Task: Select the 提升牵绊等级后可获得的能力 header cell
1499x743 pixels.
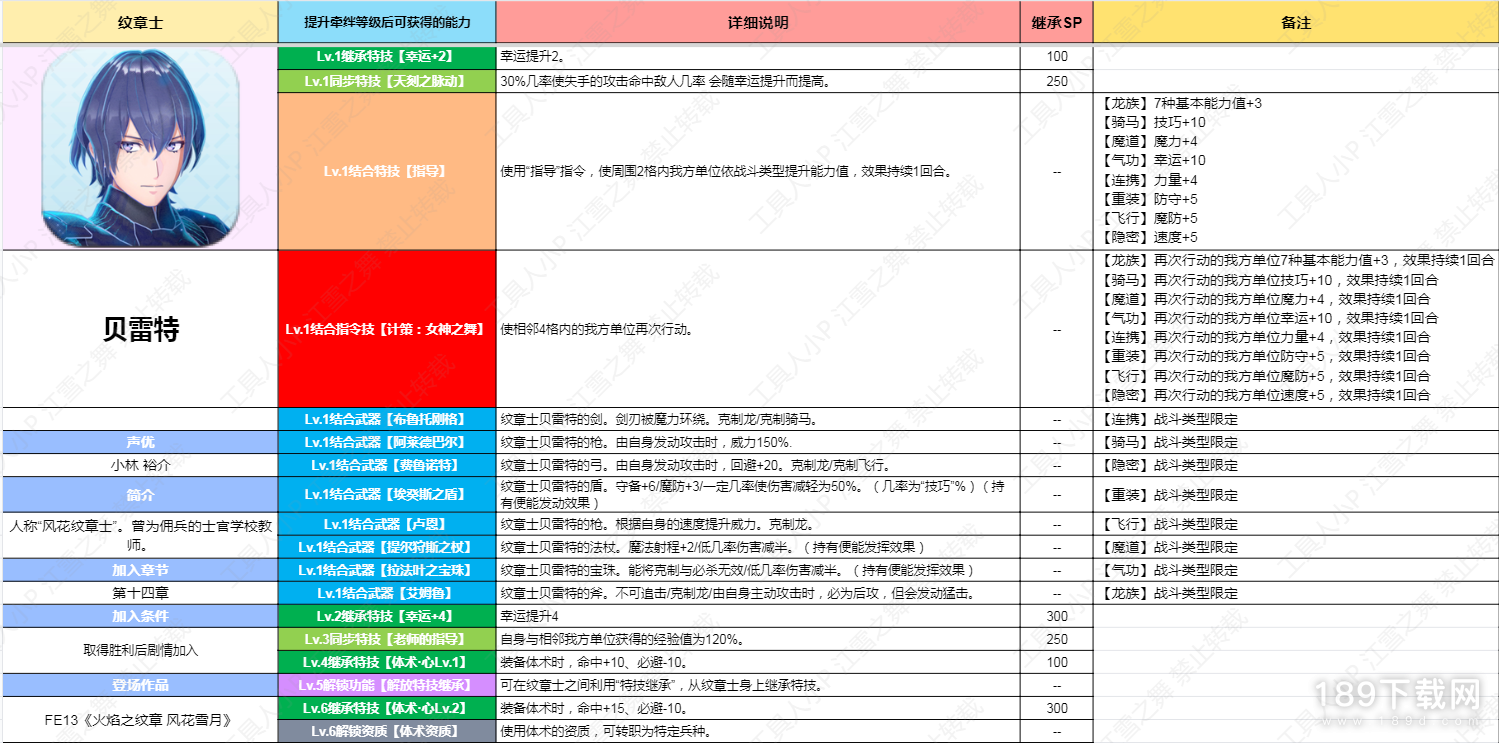Action: click(387, 22)
